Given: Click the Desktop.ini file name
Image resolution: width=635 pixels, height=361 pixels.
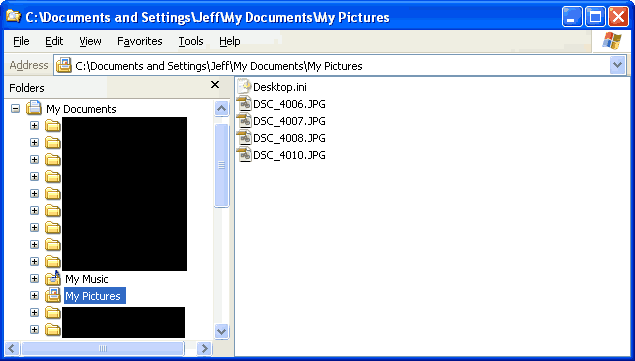Looking at the screenshot, I should coord(280,87).
